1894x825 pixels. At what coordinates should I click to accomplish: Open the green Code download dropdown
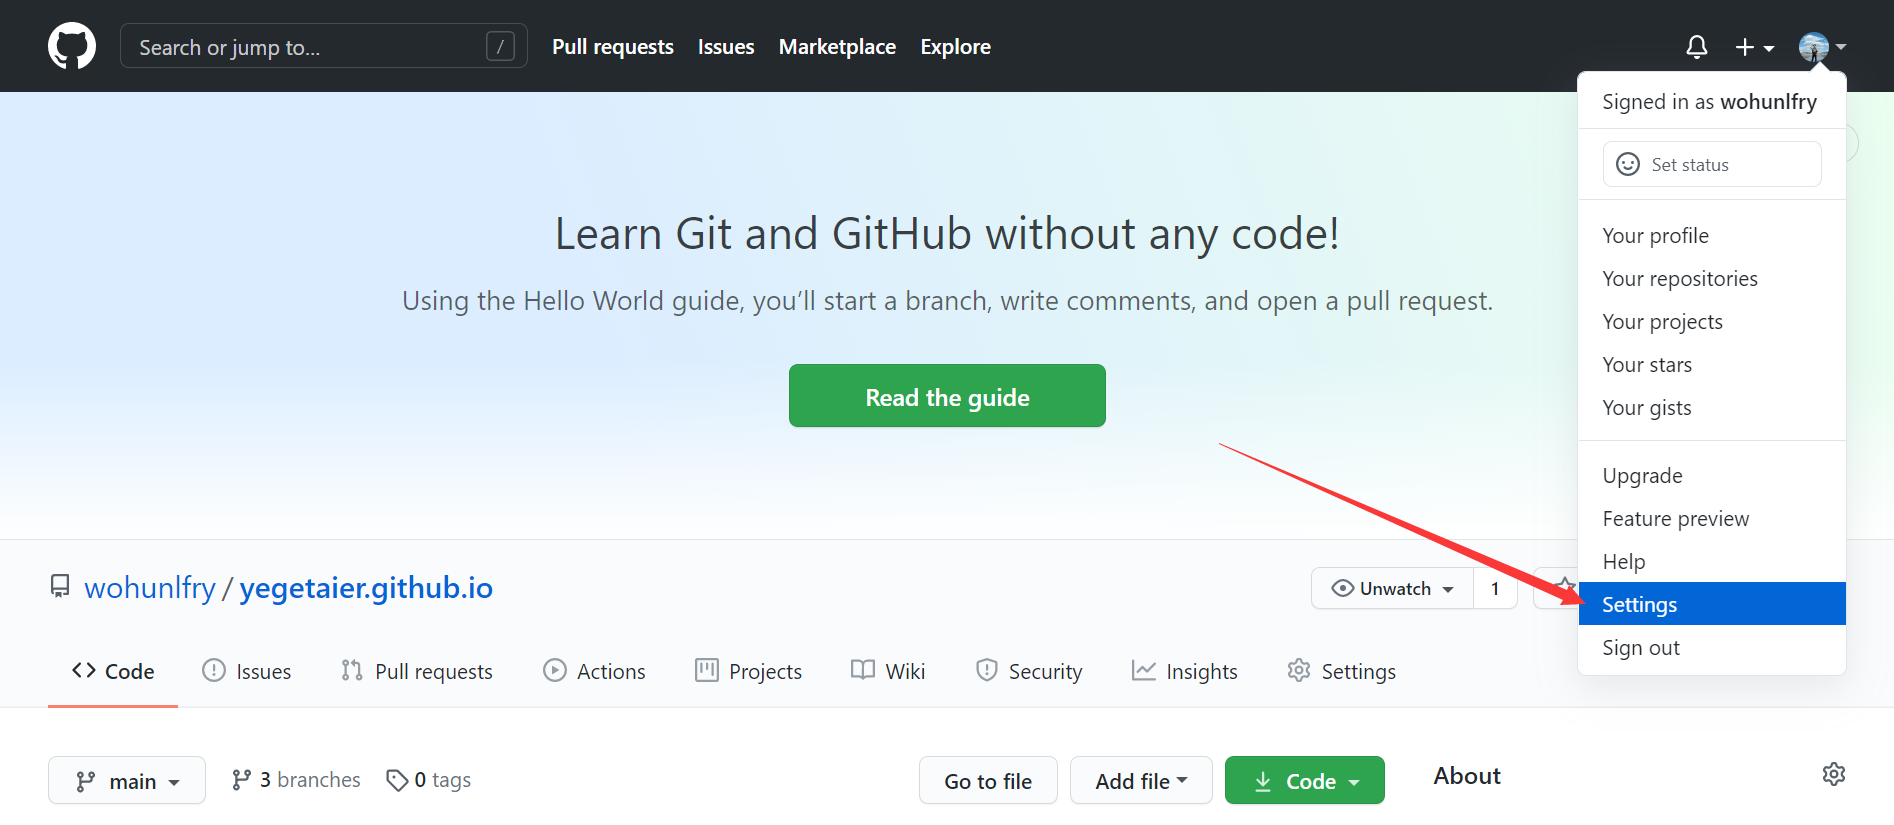click(x=1305, y=781)
